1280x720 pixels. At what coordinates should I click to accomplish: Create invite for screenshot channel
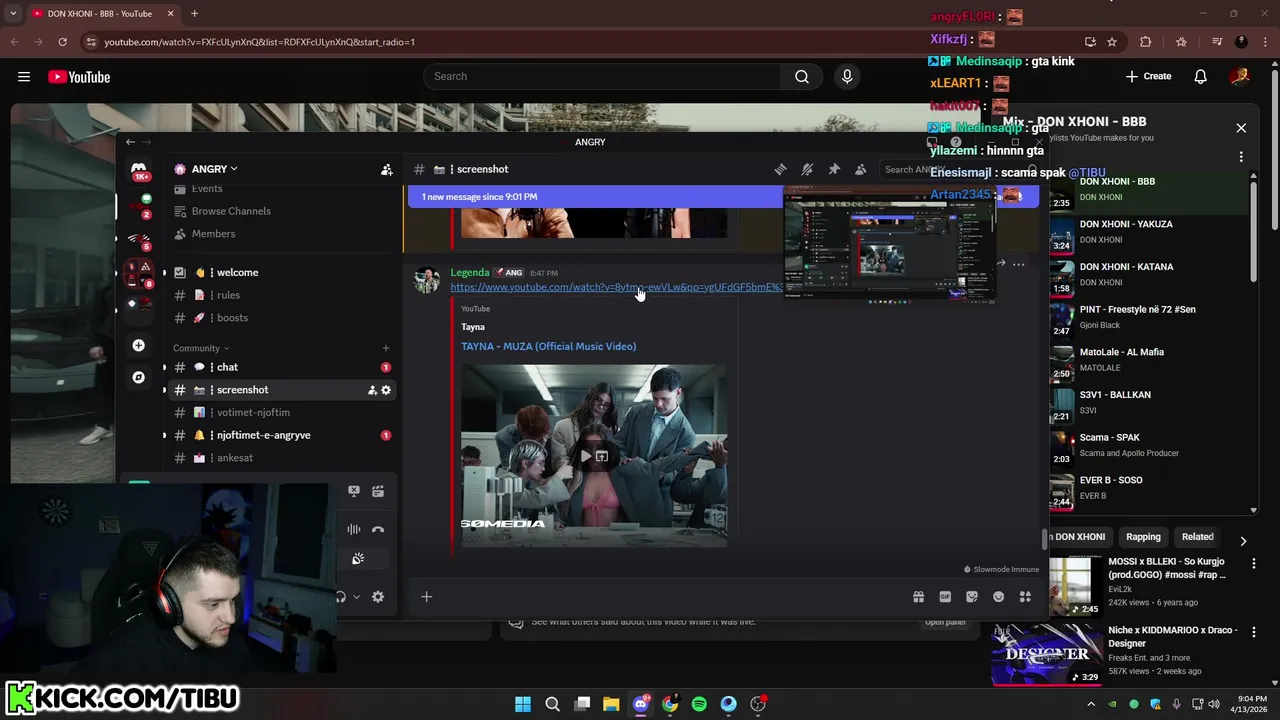point(372,390)
